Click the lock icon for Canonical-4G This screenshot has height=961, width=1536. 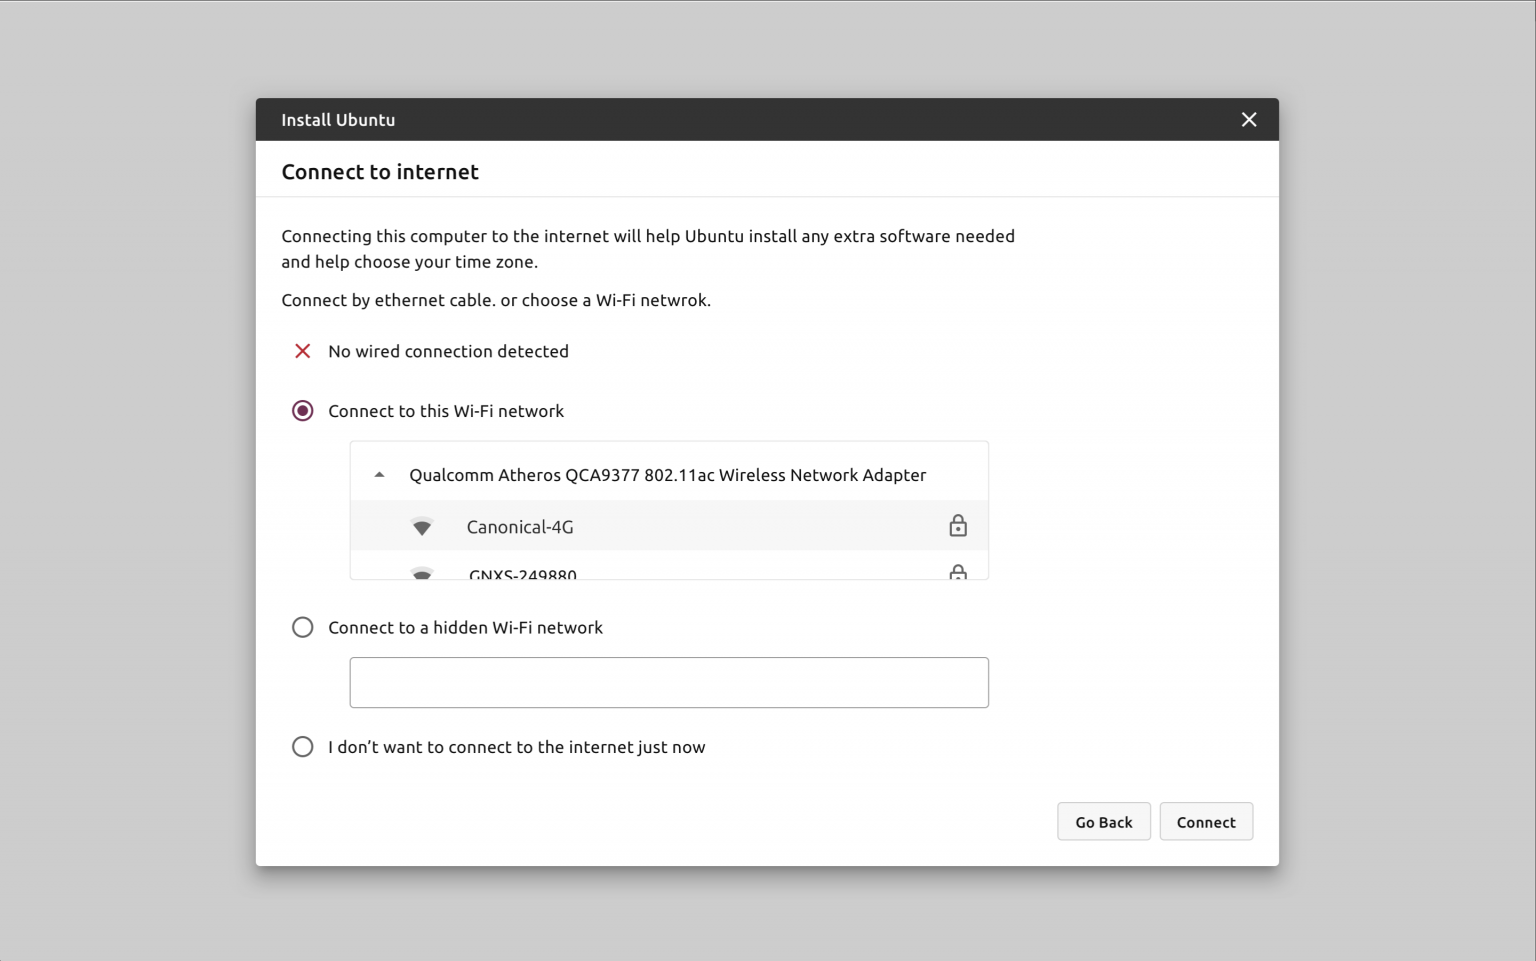[x=958, y=526]
